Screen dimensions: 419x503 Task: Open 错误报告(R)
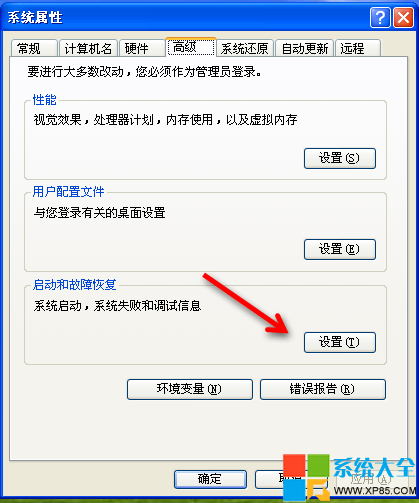click(323, 389)
